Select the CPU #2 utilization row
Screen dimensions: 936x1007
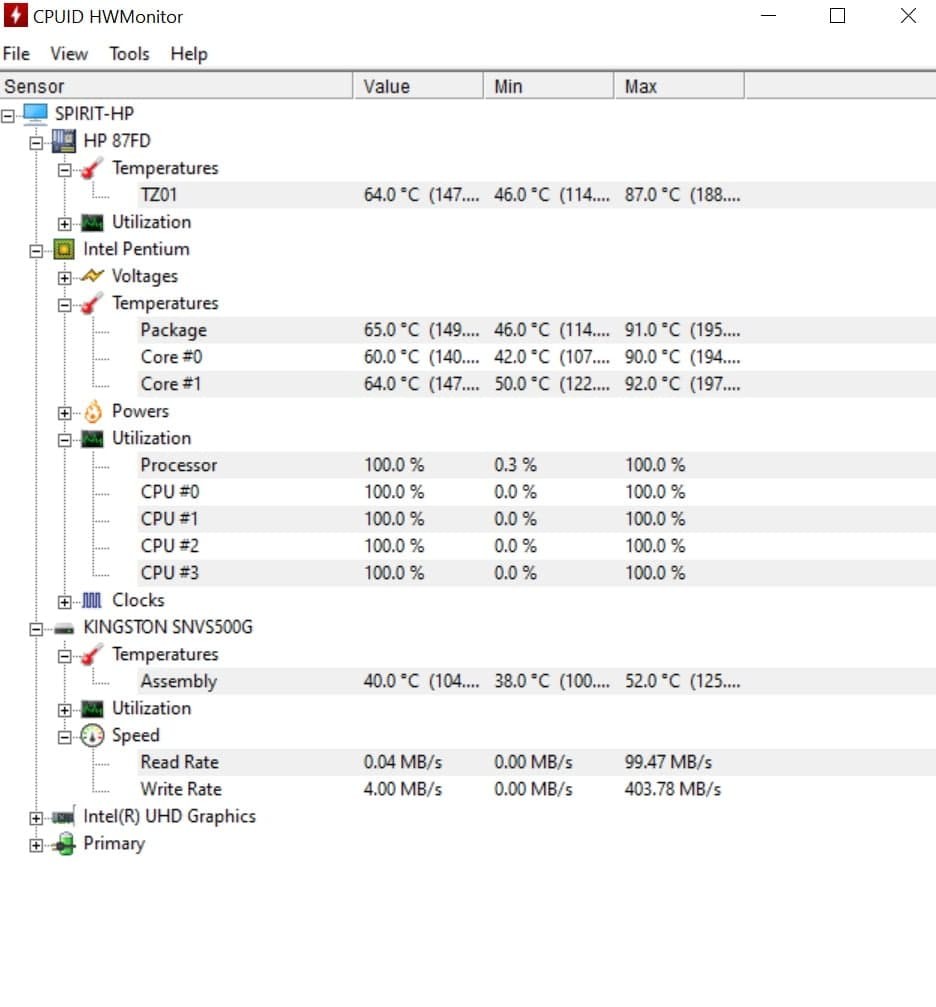tap(537, 546)
